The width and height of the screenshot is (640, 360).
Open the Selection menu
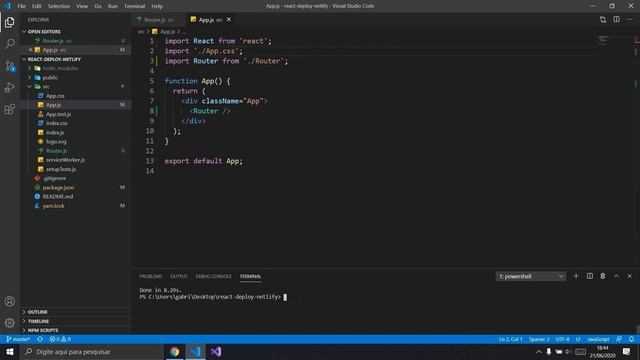coord(59,6)
